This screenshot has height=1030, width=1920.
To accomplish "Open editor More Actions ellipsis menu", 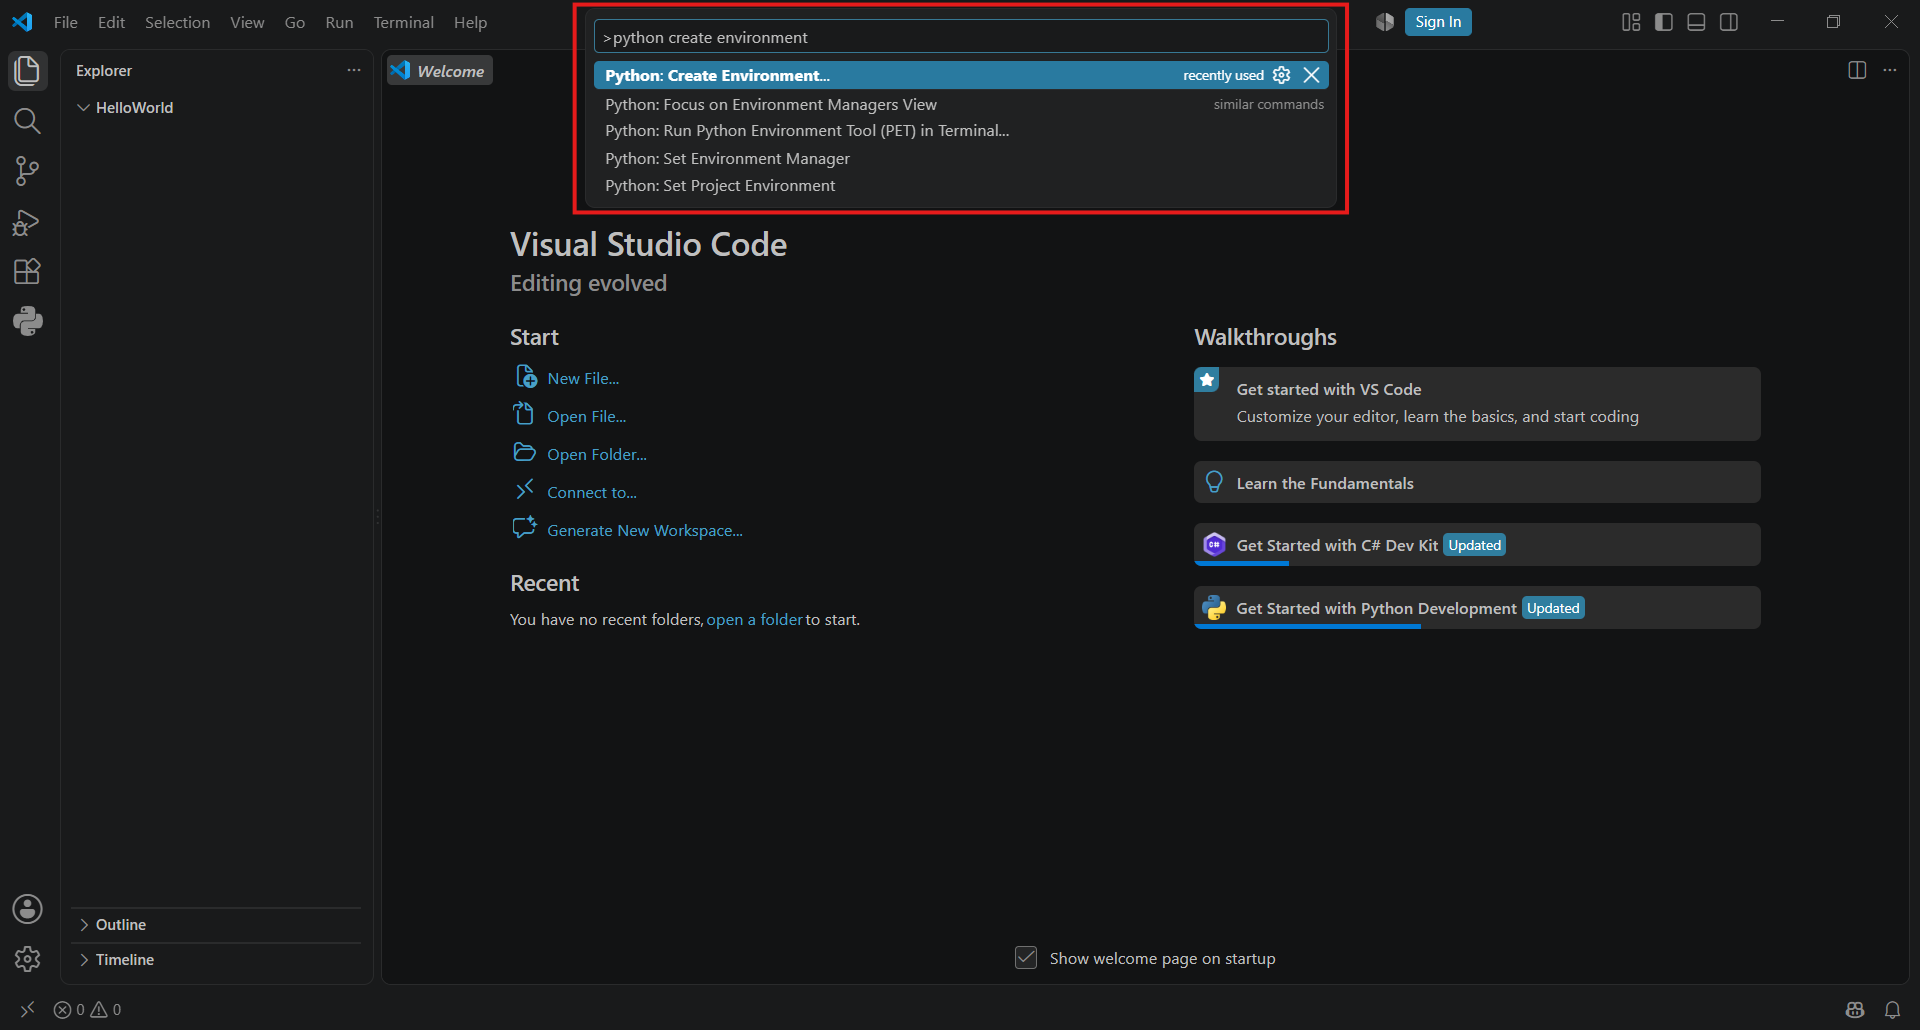I will coord(1889,70).
